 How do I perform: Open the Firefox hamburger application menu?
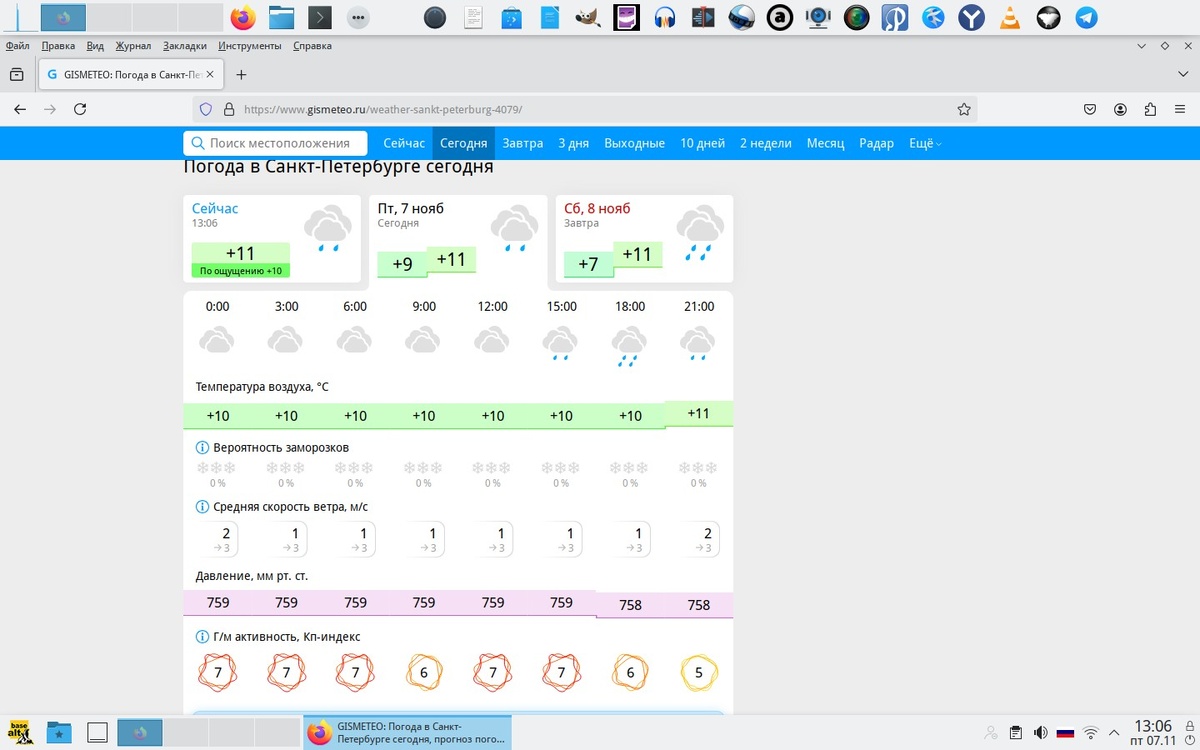pos(1181,109)
